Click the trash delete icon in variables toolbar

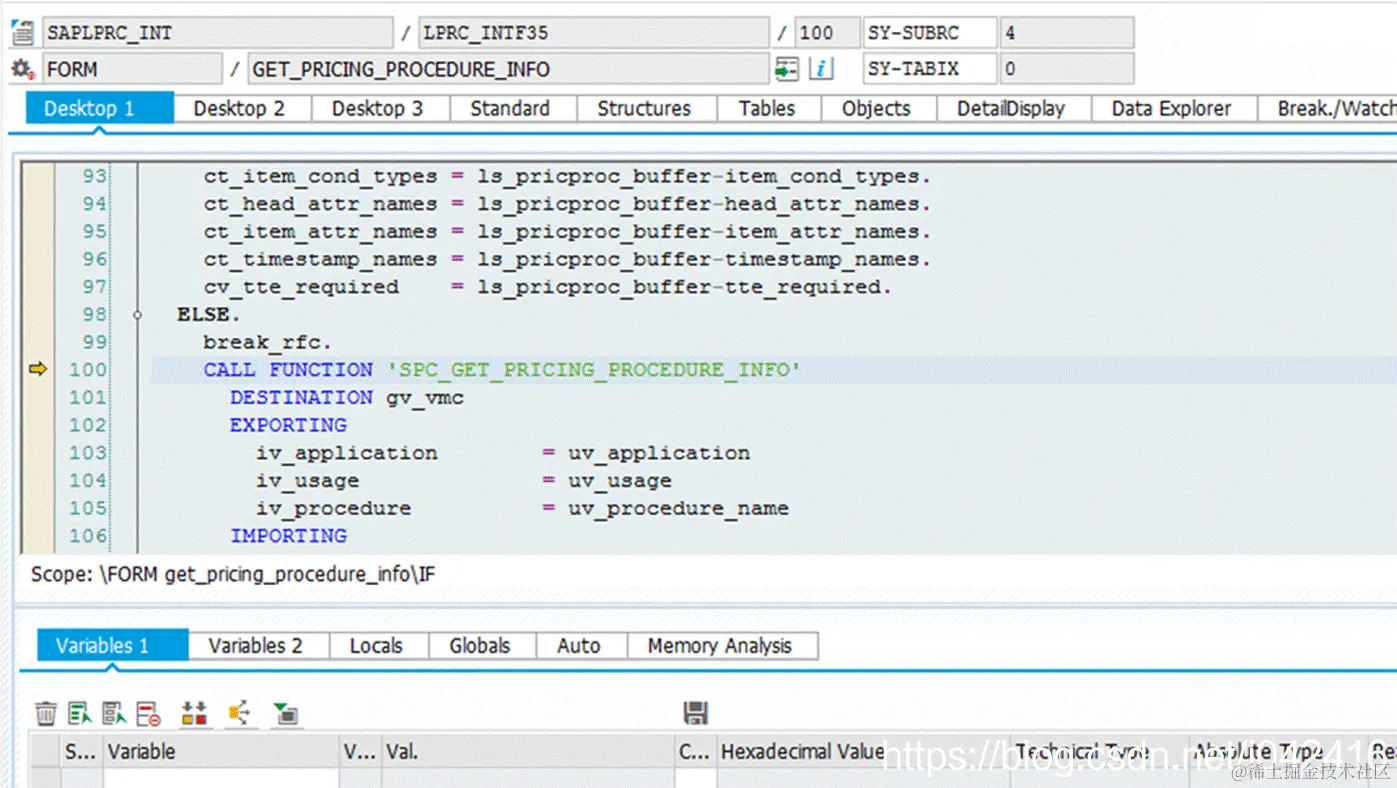(x=46, y=713)
